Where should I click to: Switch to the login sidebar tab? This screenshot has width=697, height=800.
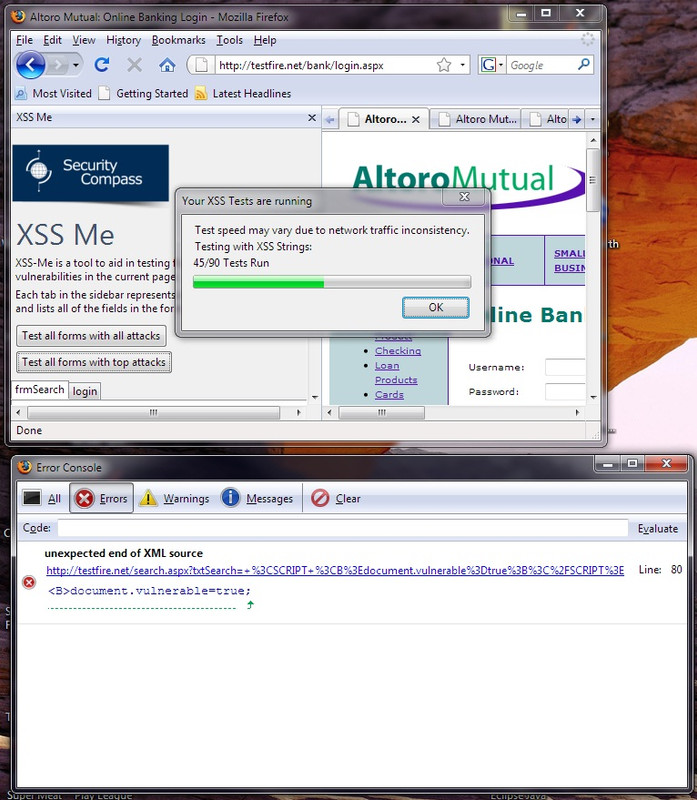coord(85,391)
